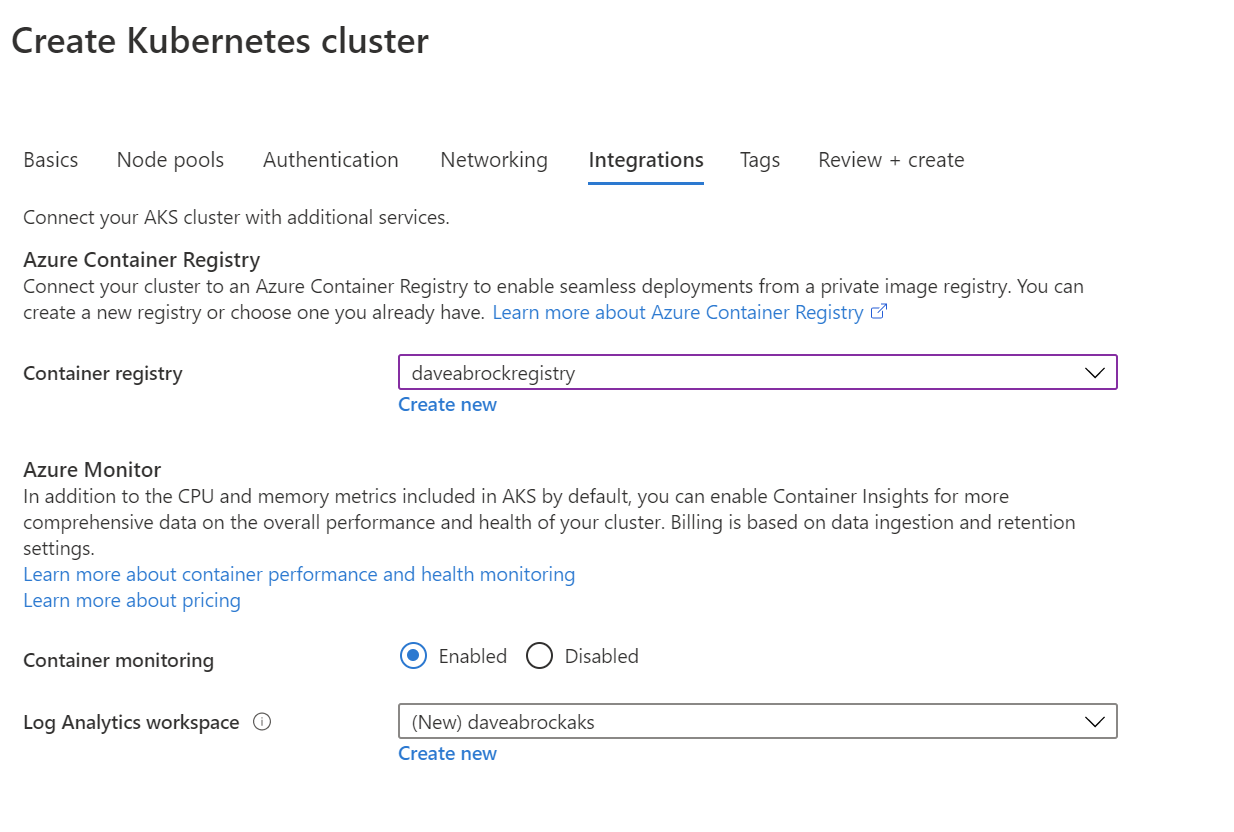Disable Container monitoring
Screen dimensions: 1234x832
539,656
